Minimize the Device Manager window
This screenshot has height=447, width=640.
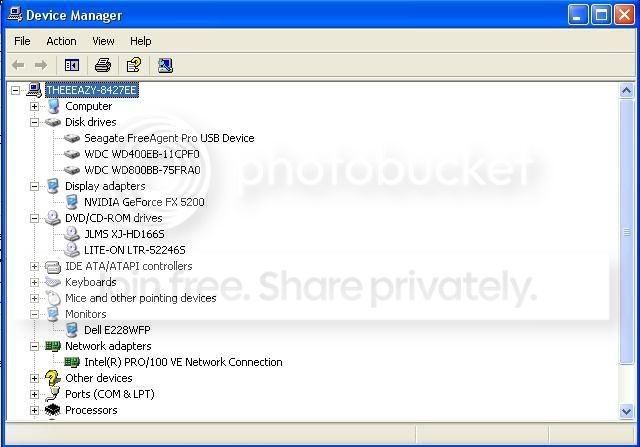578,15
